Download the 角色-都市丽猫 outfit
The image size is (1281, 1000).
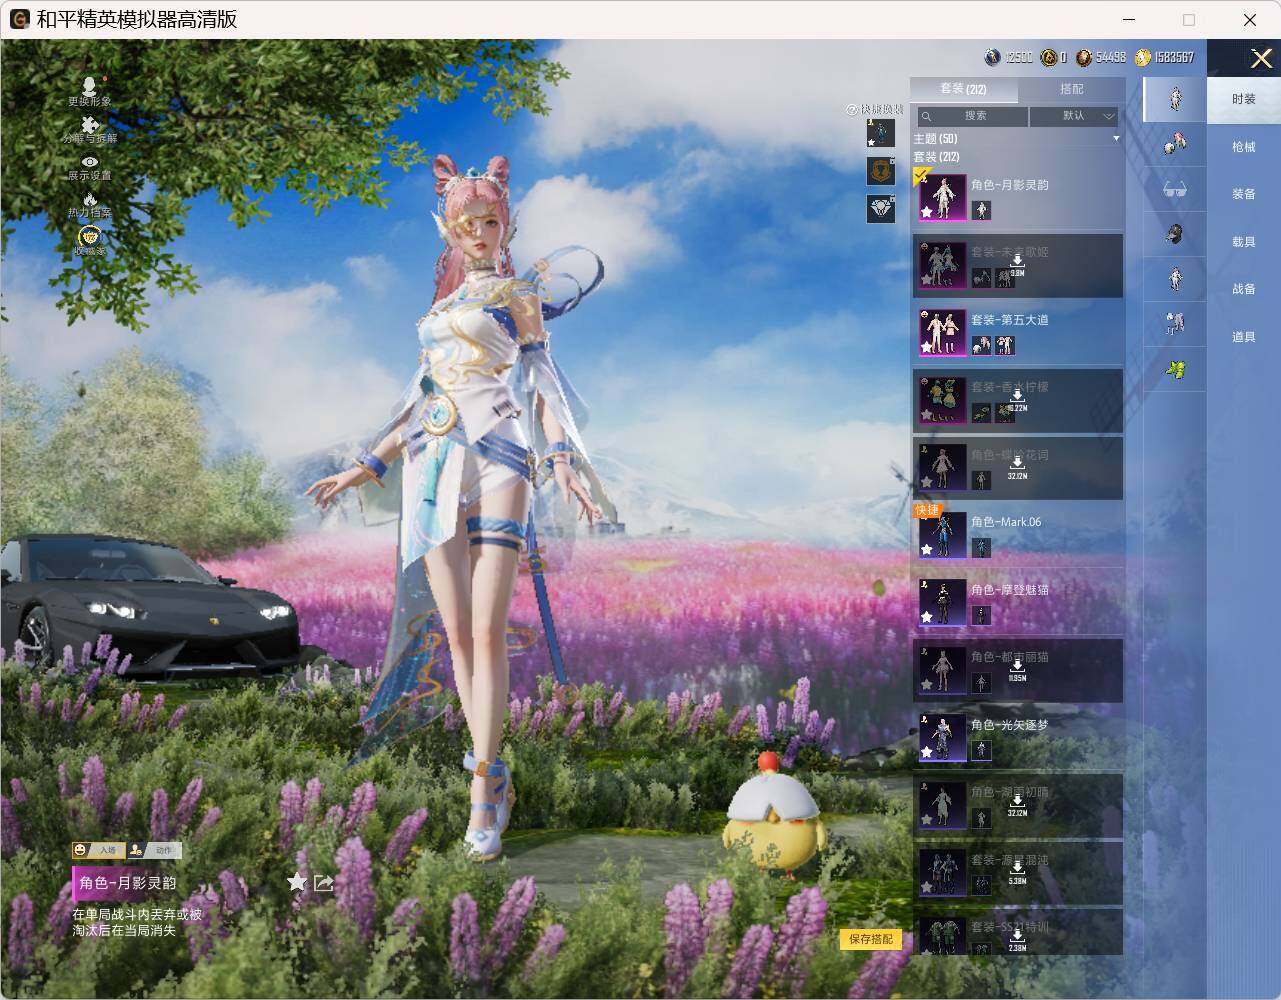pyautogui.click(x=1017, y=670)
